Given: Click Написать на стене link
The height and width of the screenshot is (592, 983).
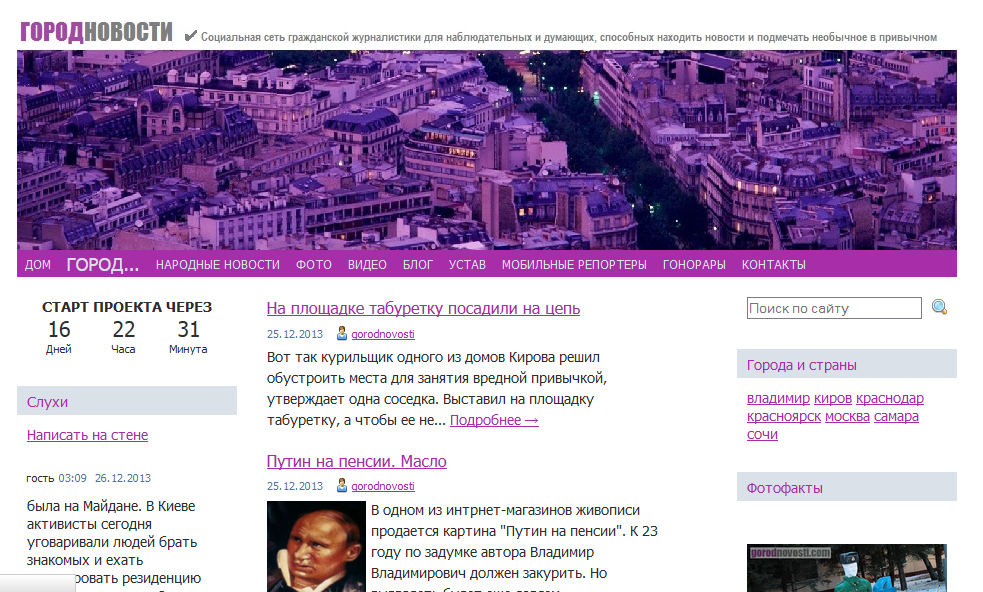Looking at the screenshot, I should 87,435.
